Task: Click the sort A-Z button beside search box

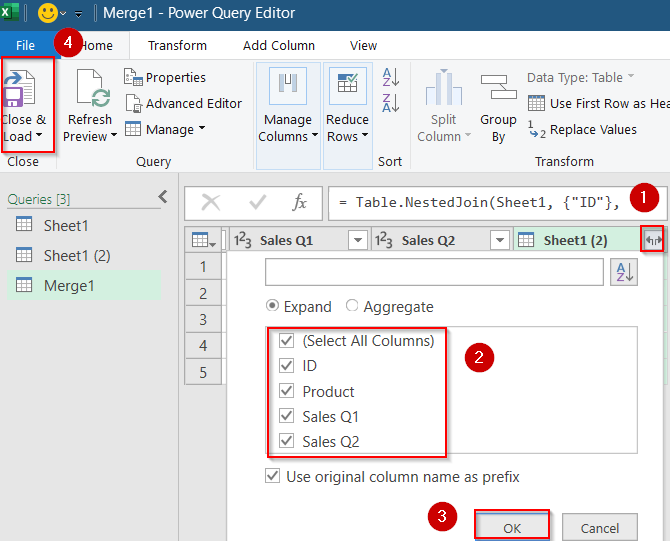Action: pos(624,272)
